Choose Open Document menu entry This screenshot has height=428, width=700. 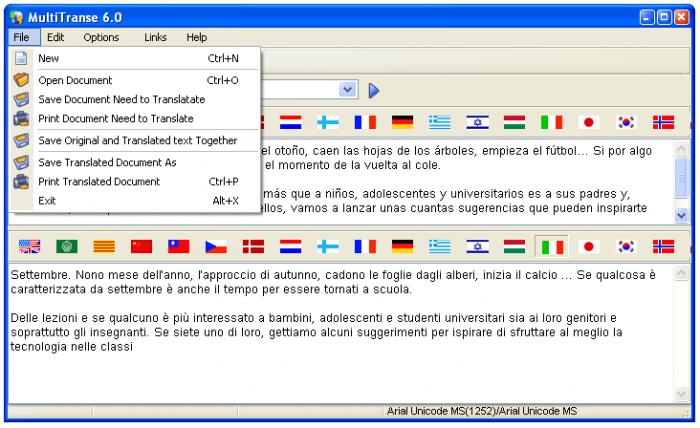135,80
